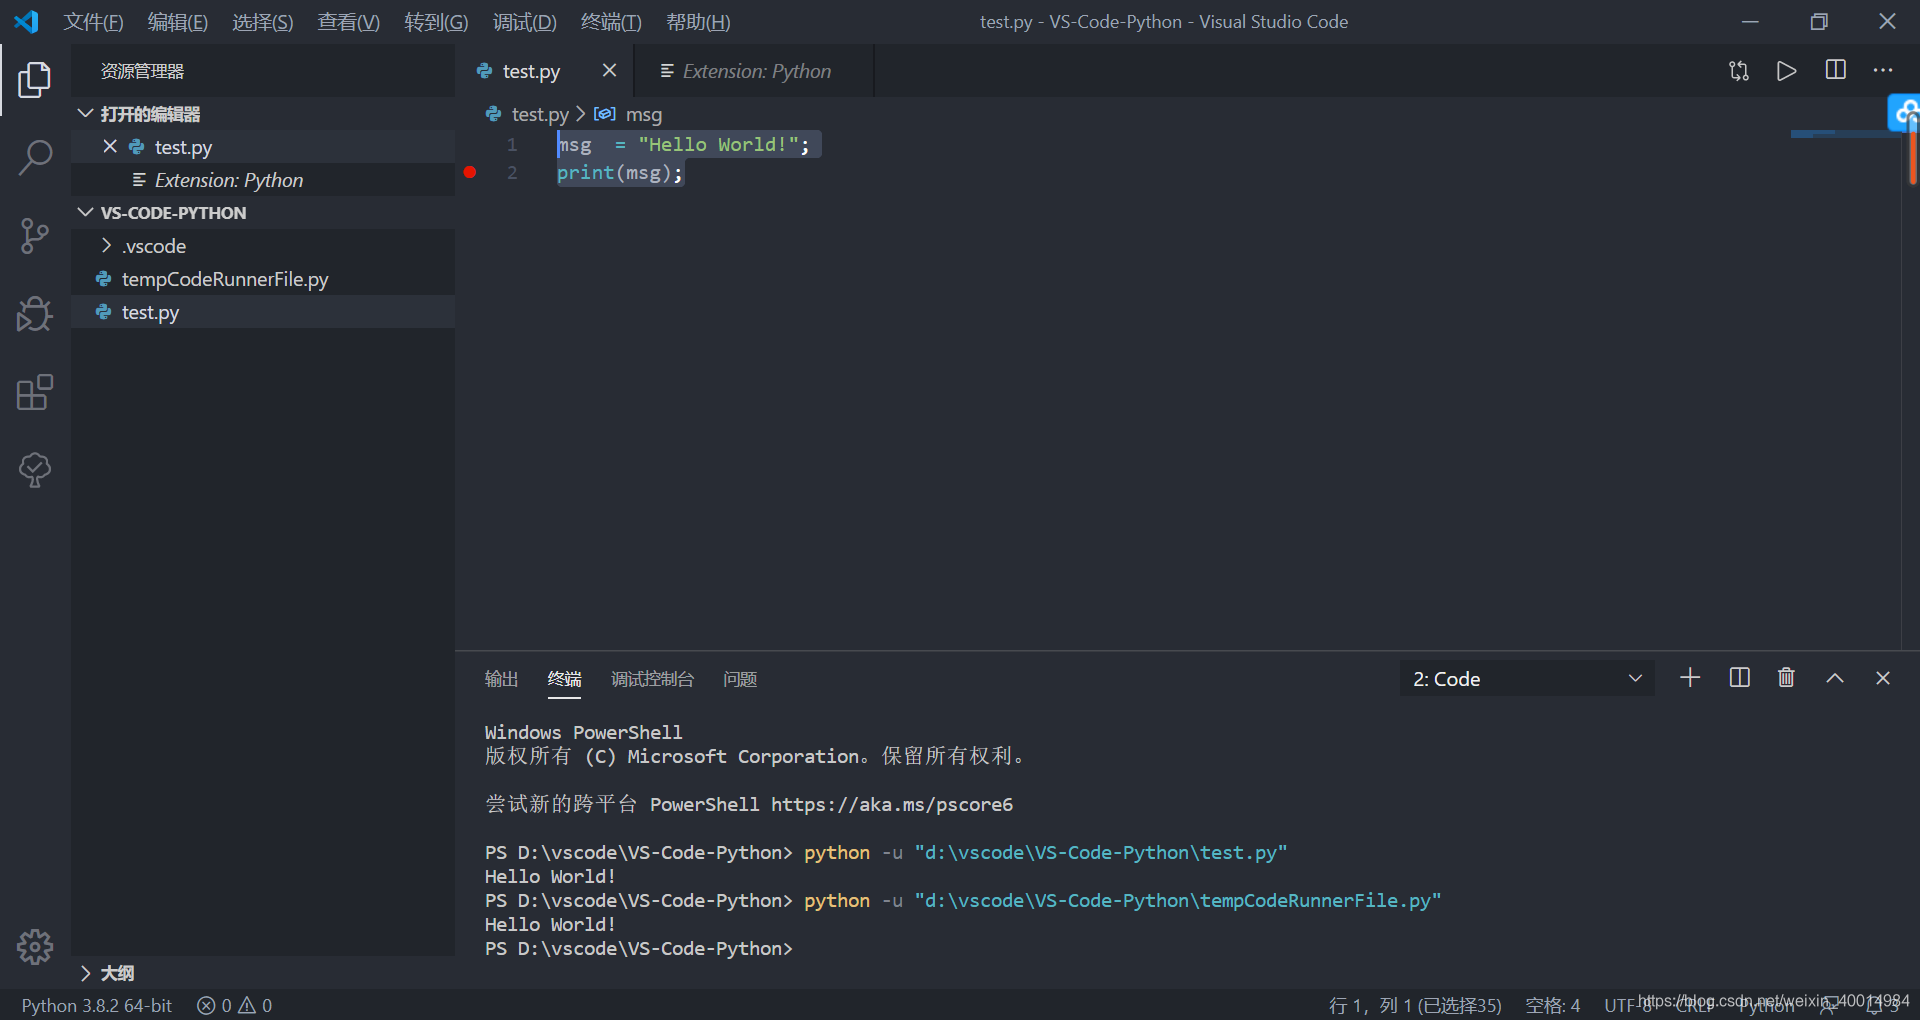Screen dimensions: 1920x1020
Task: Open the terminal selector dropdown '2: Code'
Action: (1527, 679)
